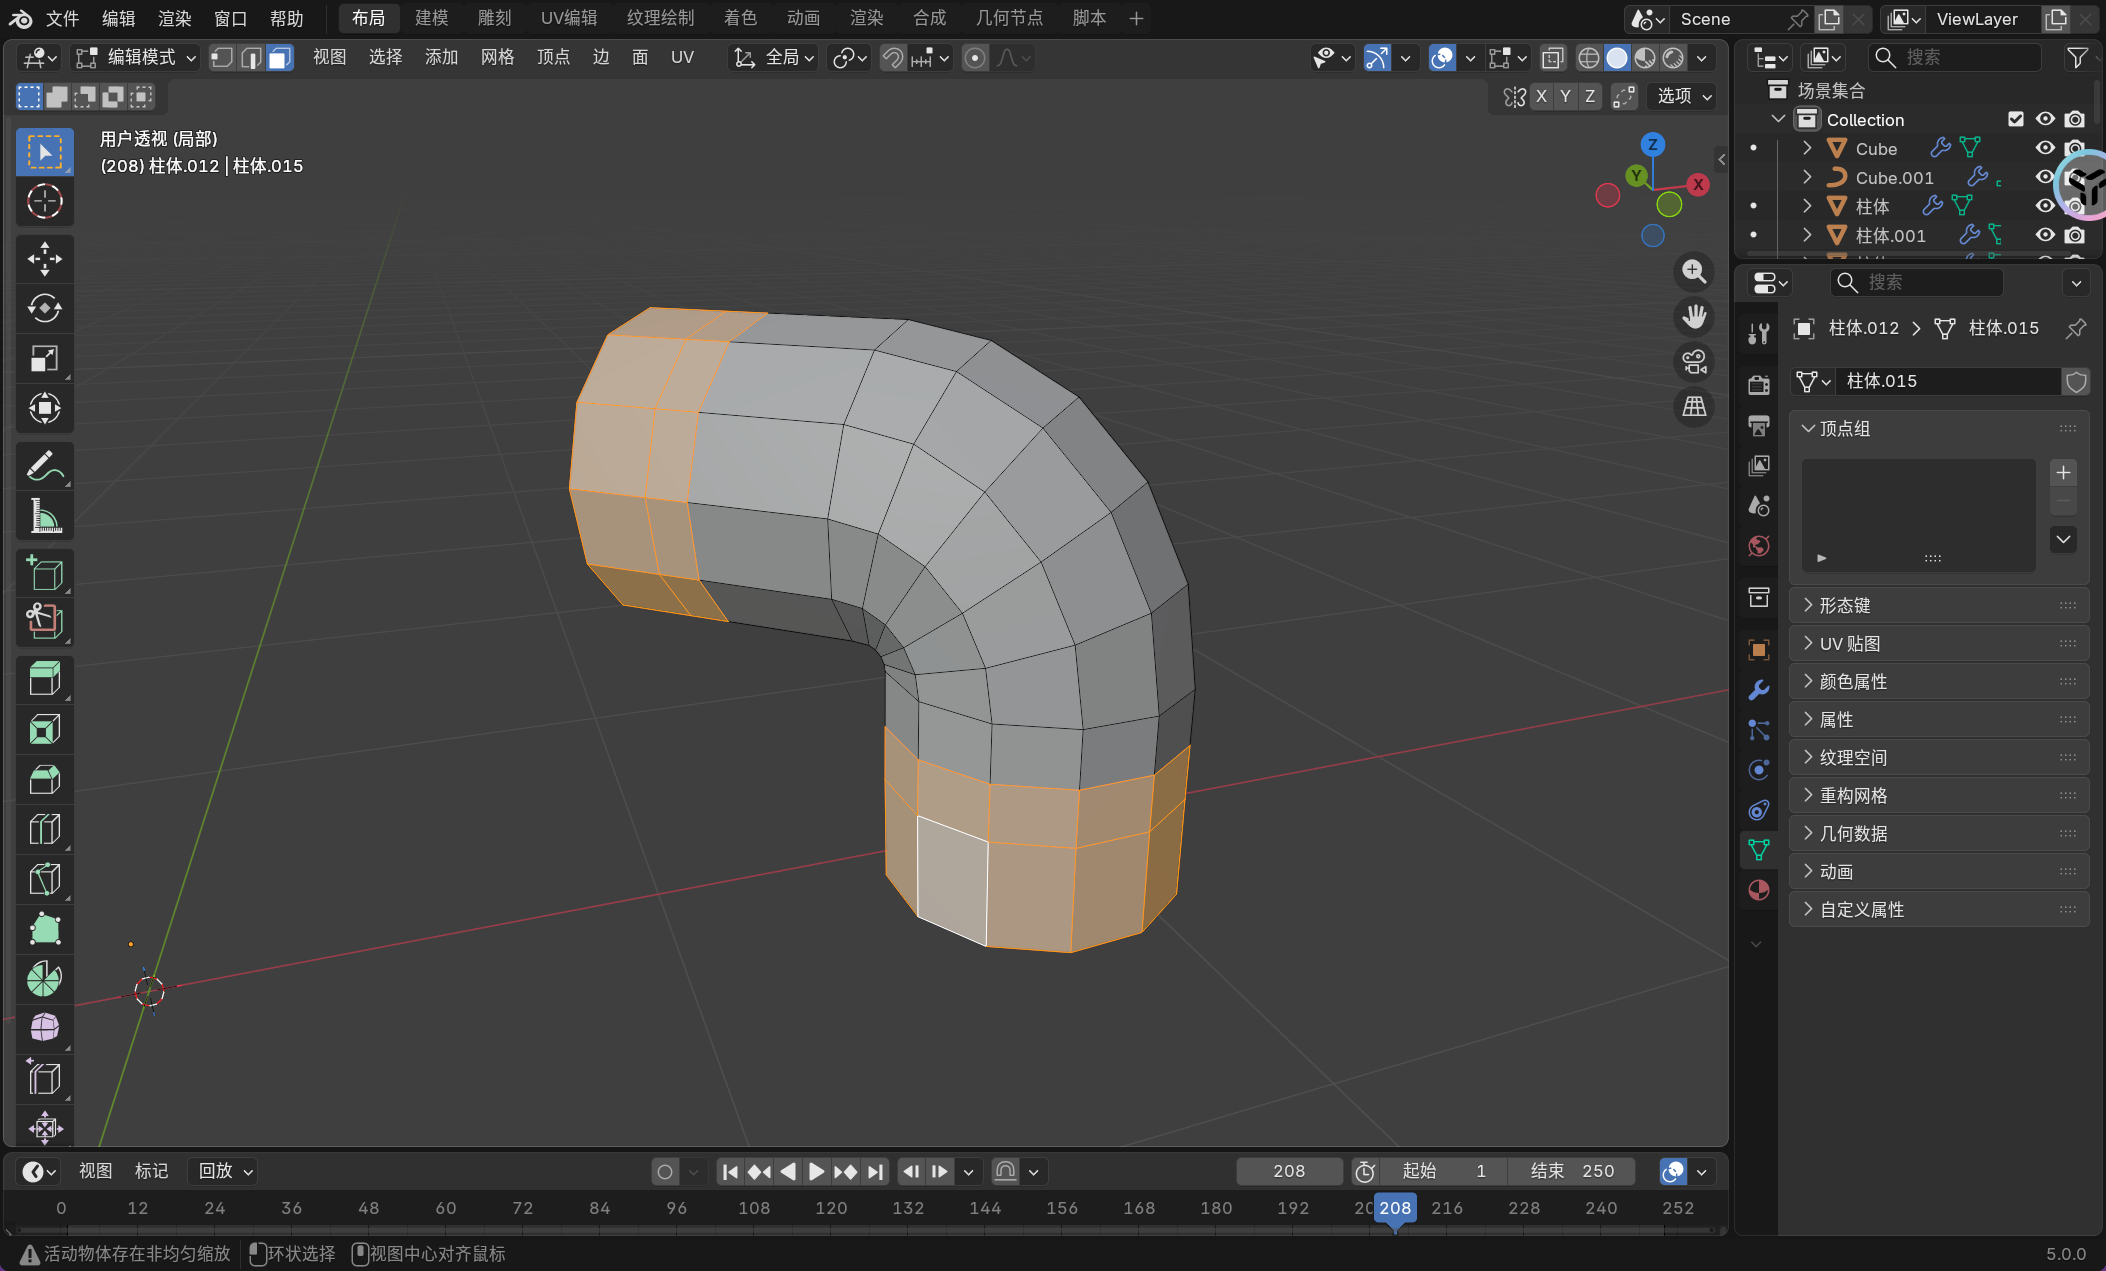Select the Rotate tool
This screenshot has height=1271, width=2106.
point(44,308)
